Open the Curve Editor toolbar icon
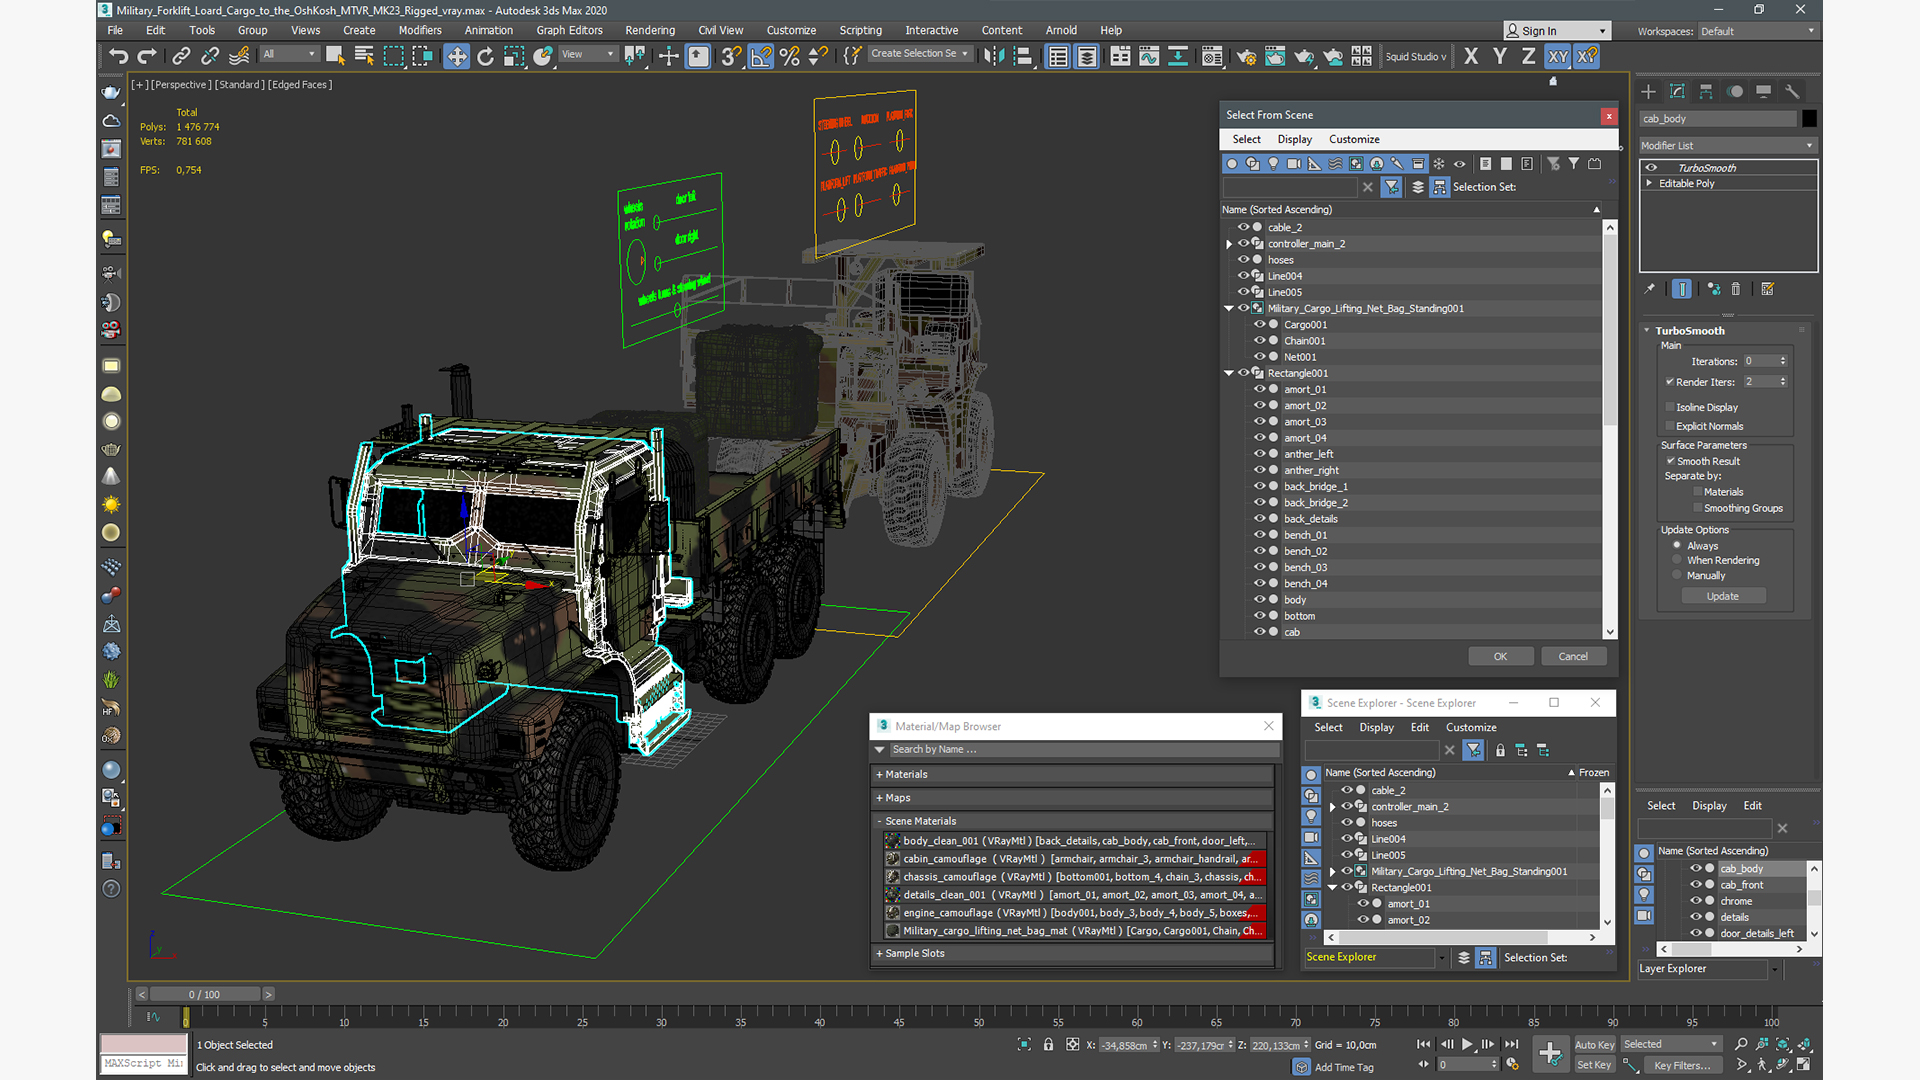The image size is (1920, 1080). click(x=1149, y=56)
